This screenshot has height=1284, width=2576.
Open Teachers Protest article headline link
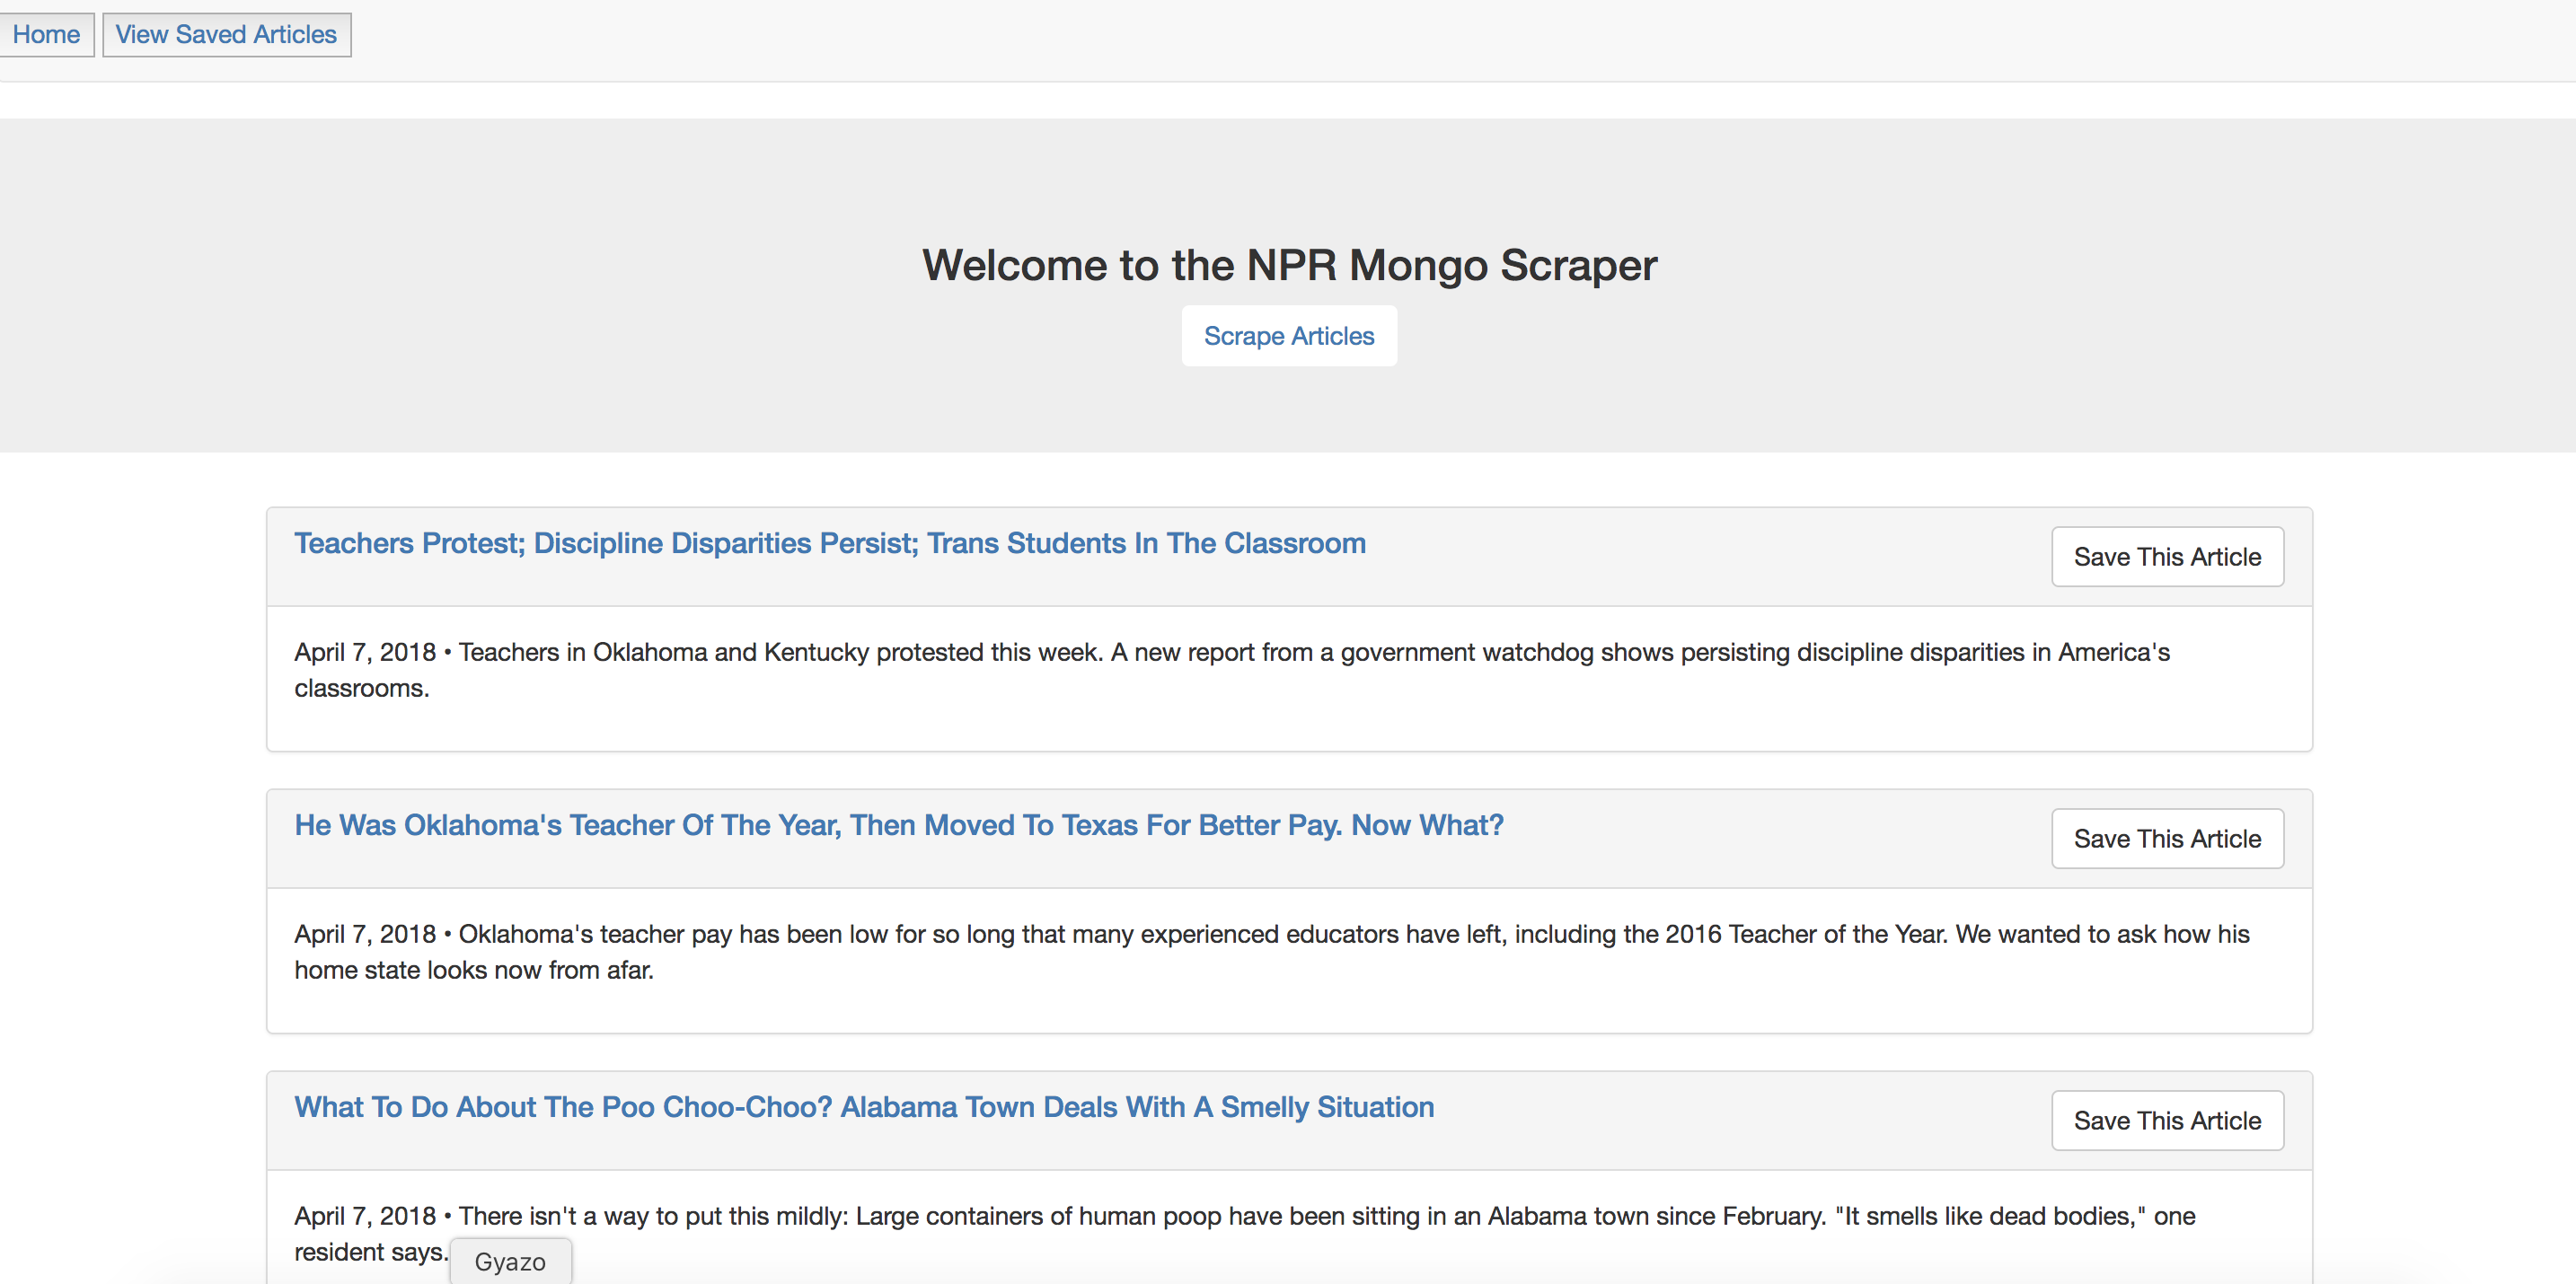click(x=830, y=543)
